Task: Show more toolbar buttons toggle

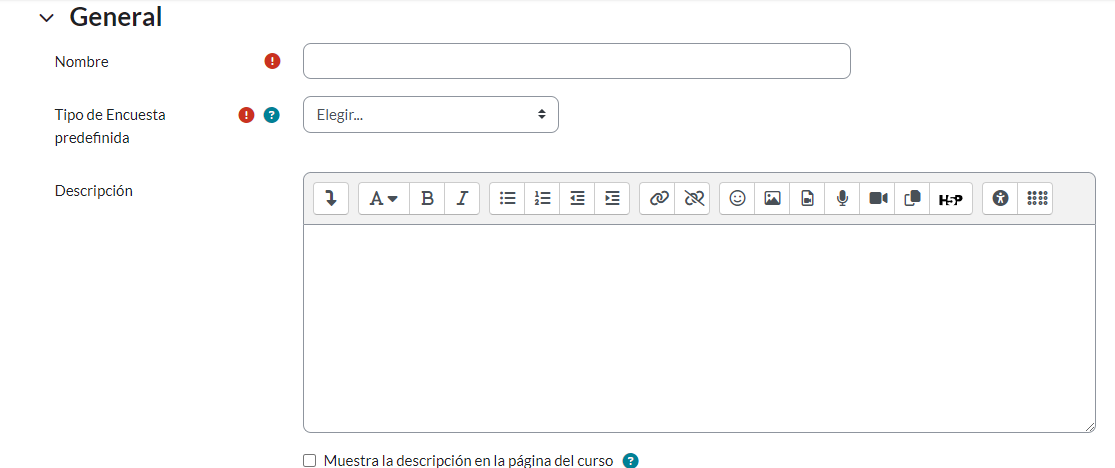Action: 330,198
